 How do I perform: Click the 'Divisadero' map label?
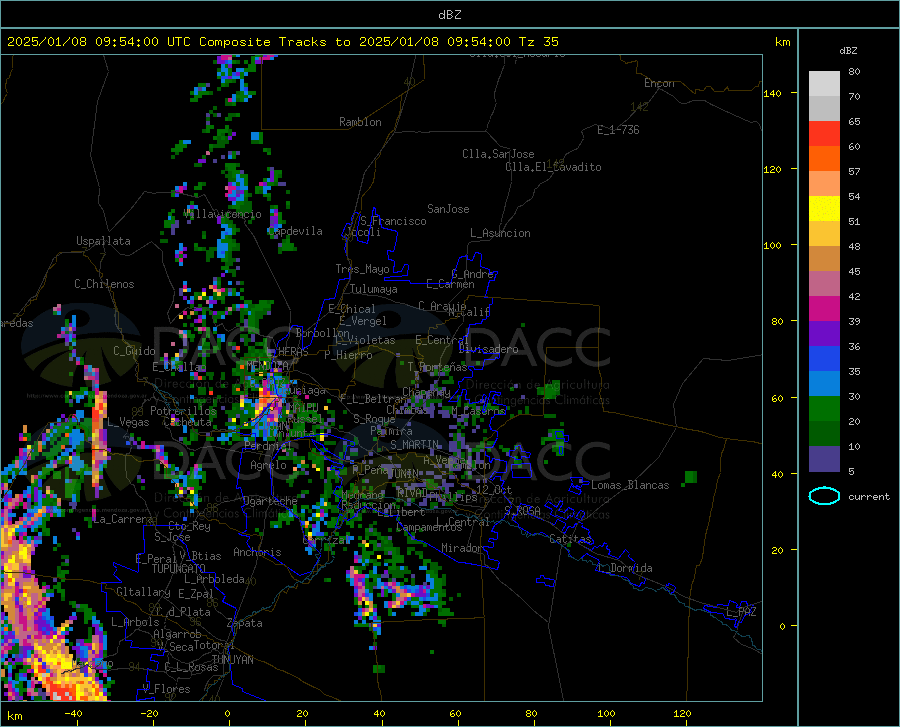(488, 349)
